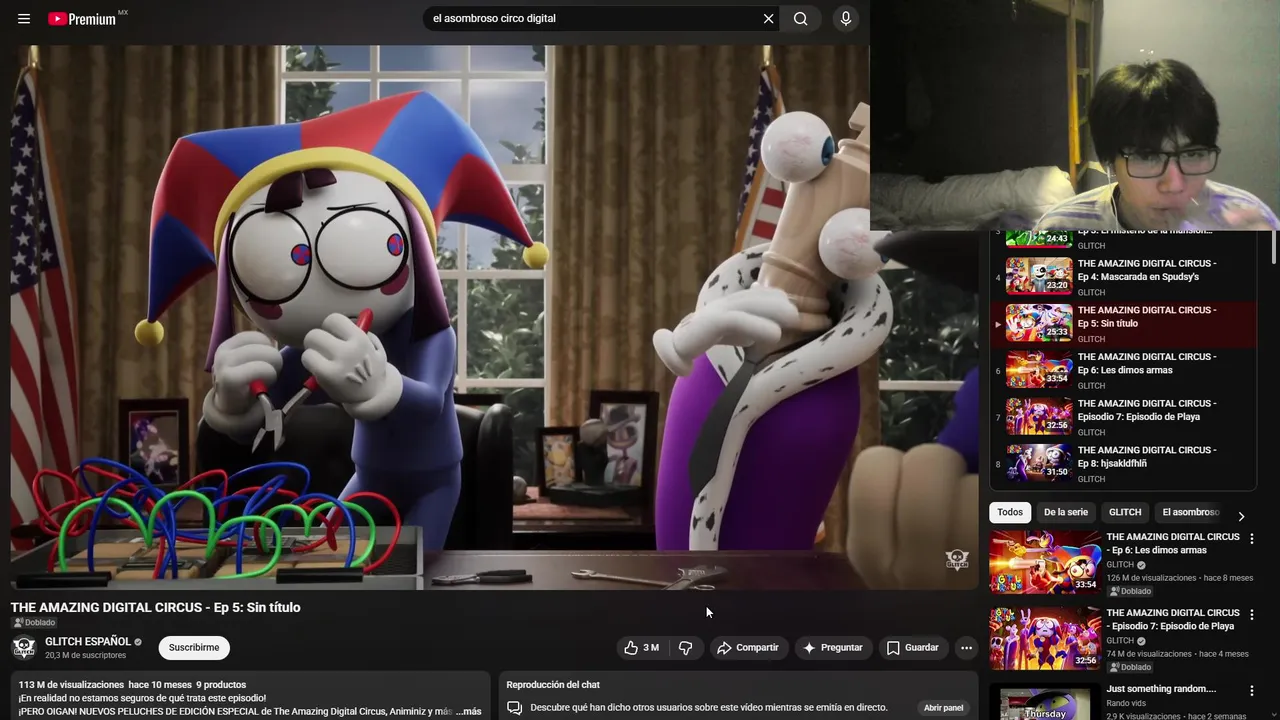The image size is (1280, 720).
Task: Select the 'El asombroso' chip
Action: (1190, 513)
